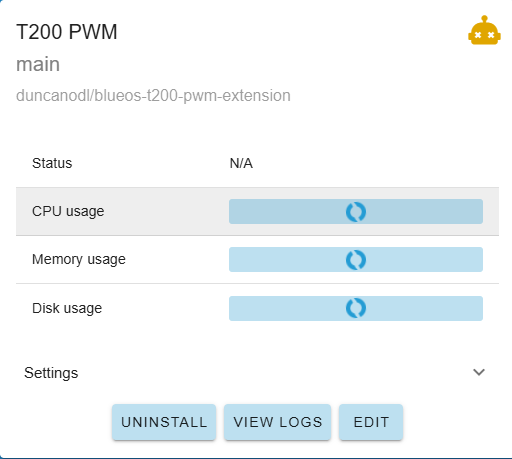Open the Settings section
Viewport: 512px width, 459px height.
click(x=255, y=372)
